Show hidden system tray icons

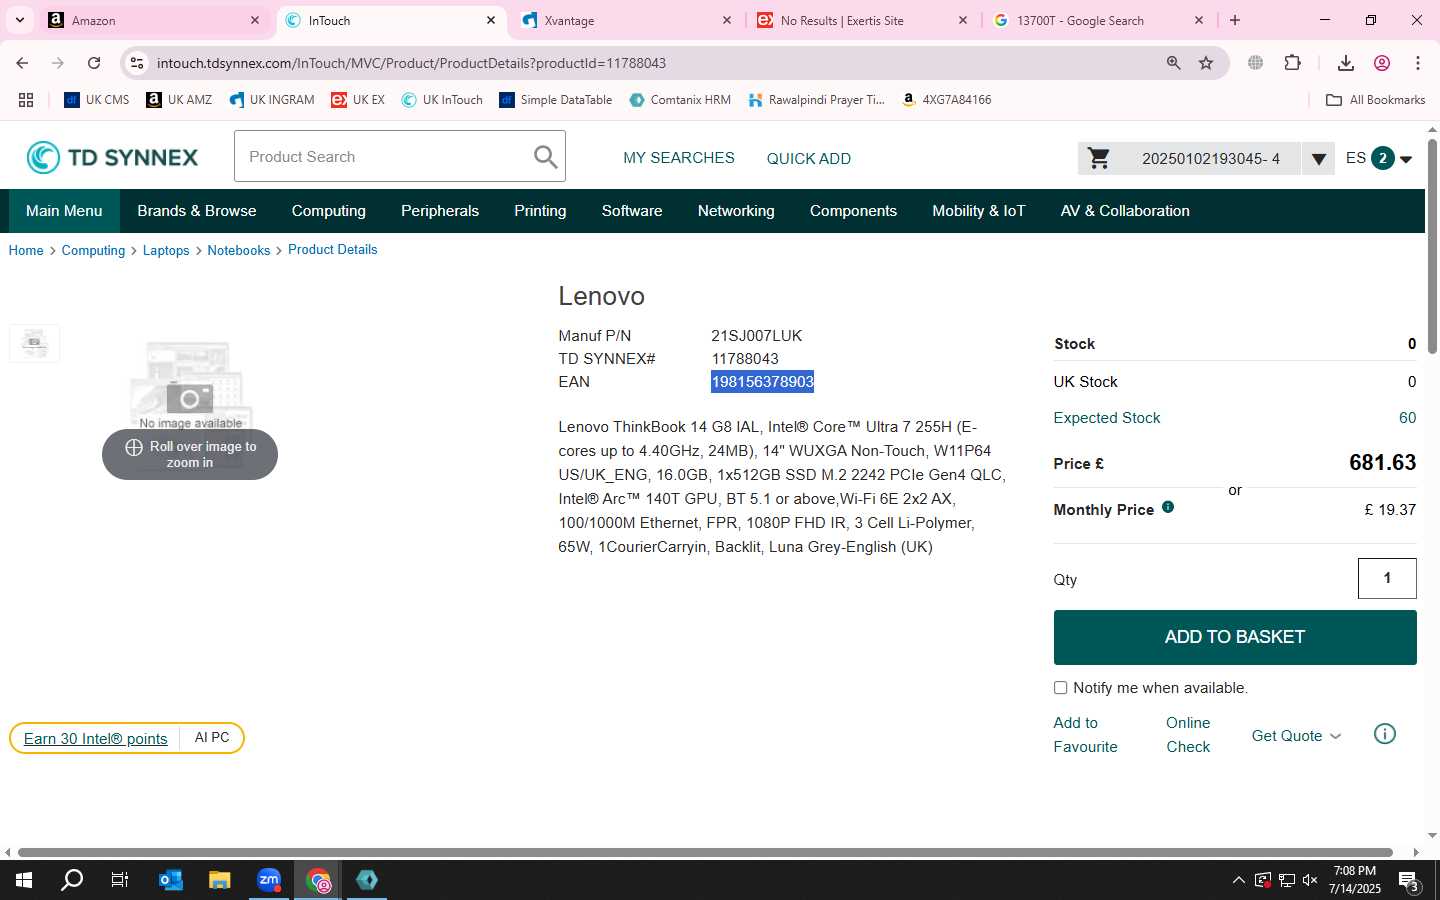click(x=1239, y=881)
